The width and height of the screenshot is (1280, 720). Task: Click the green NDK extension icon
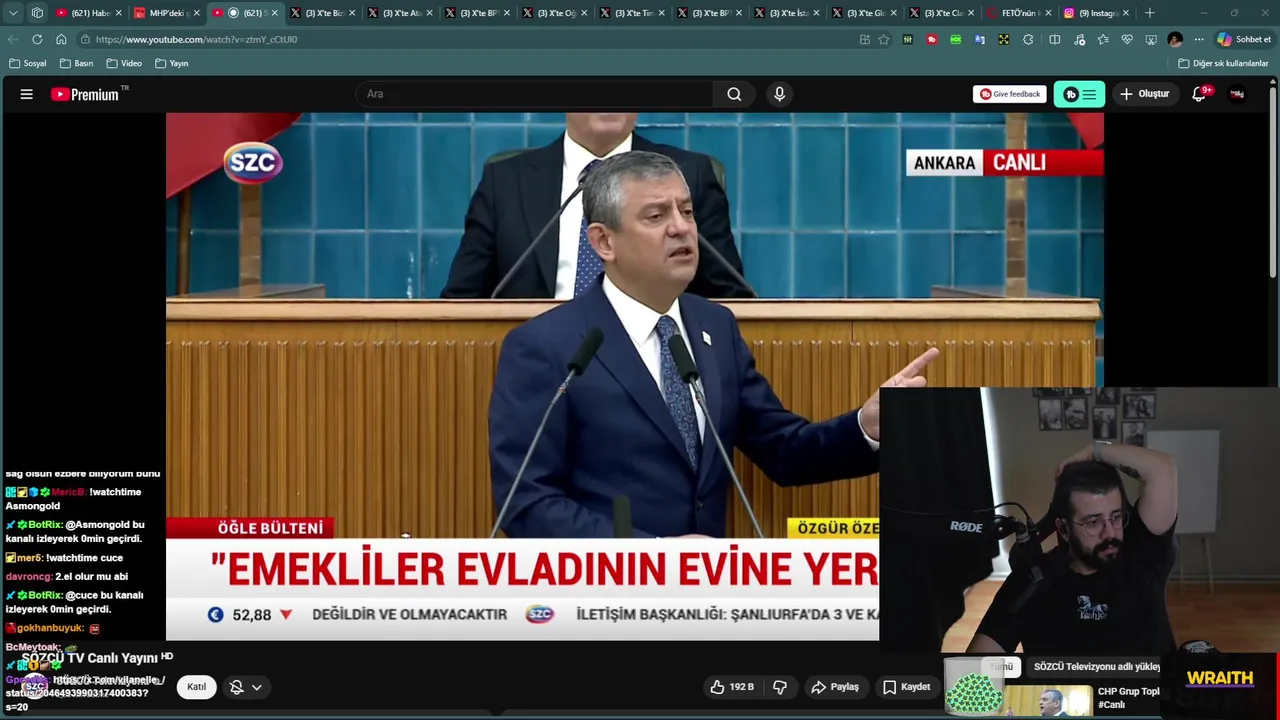click(955, 39)
